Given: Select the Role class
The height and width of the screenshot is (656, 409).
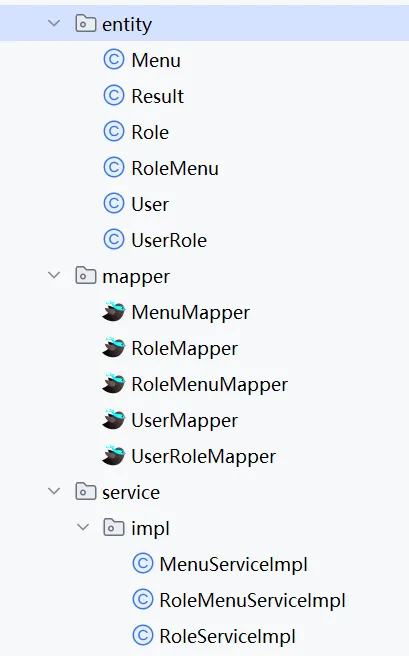Looking at the screenshot, I should [150, 132].
